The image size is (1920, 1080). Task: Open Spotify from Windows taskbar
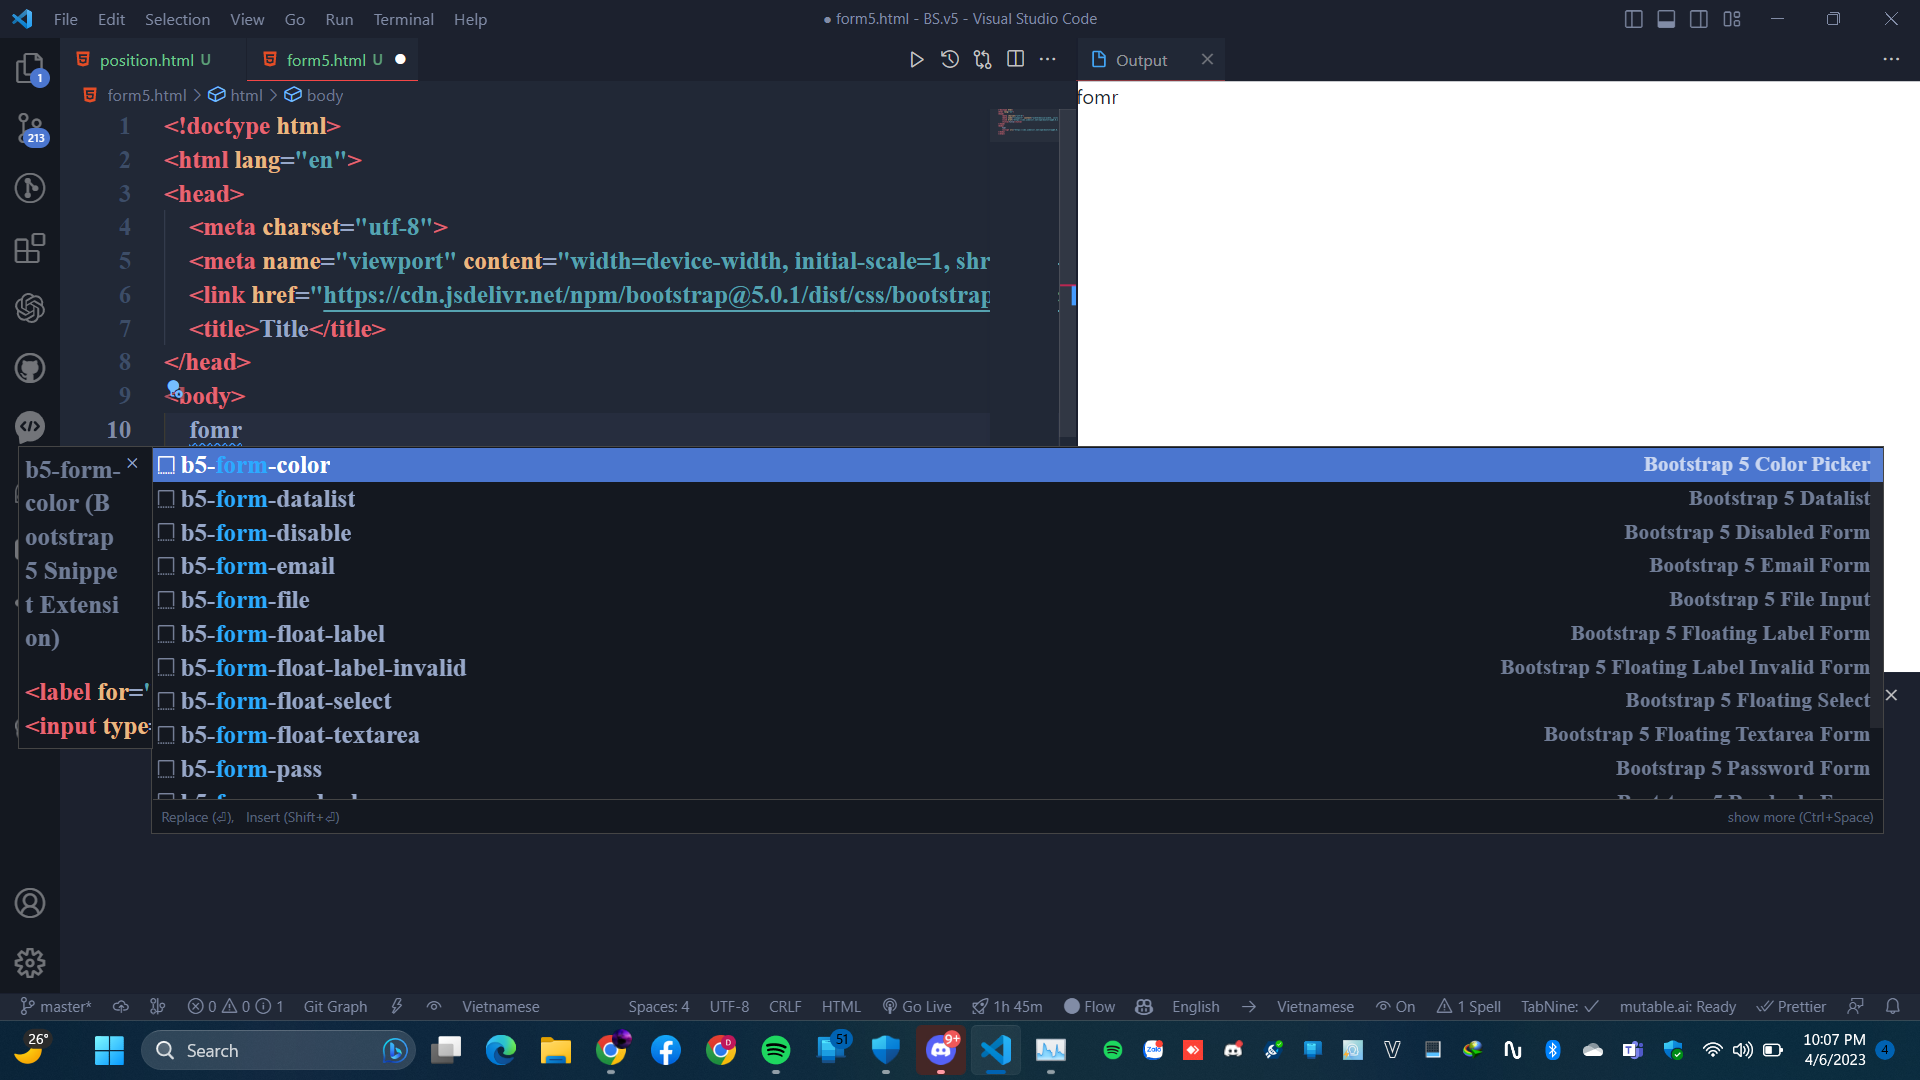pyautogui.click(x=776, y=1050)
